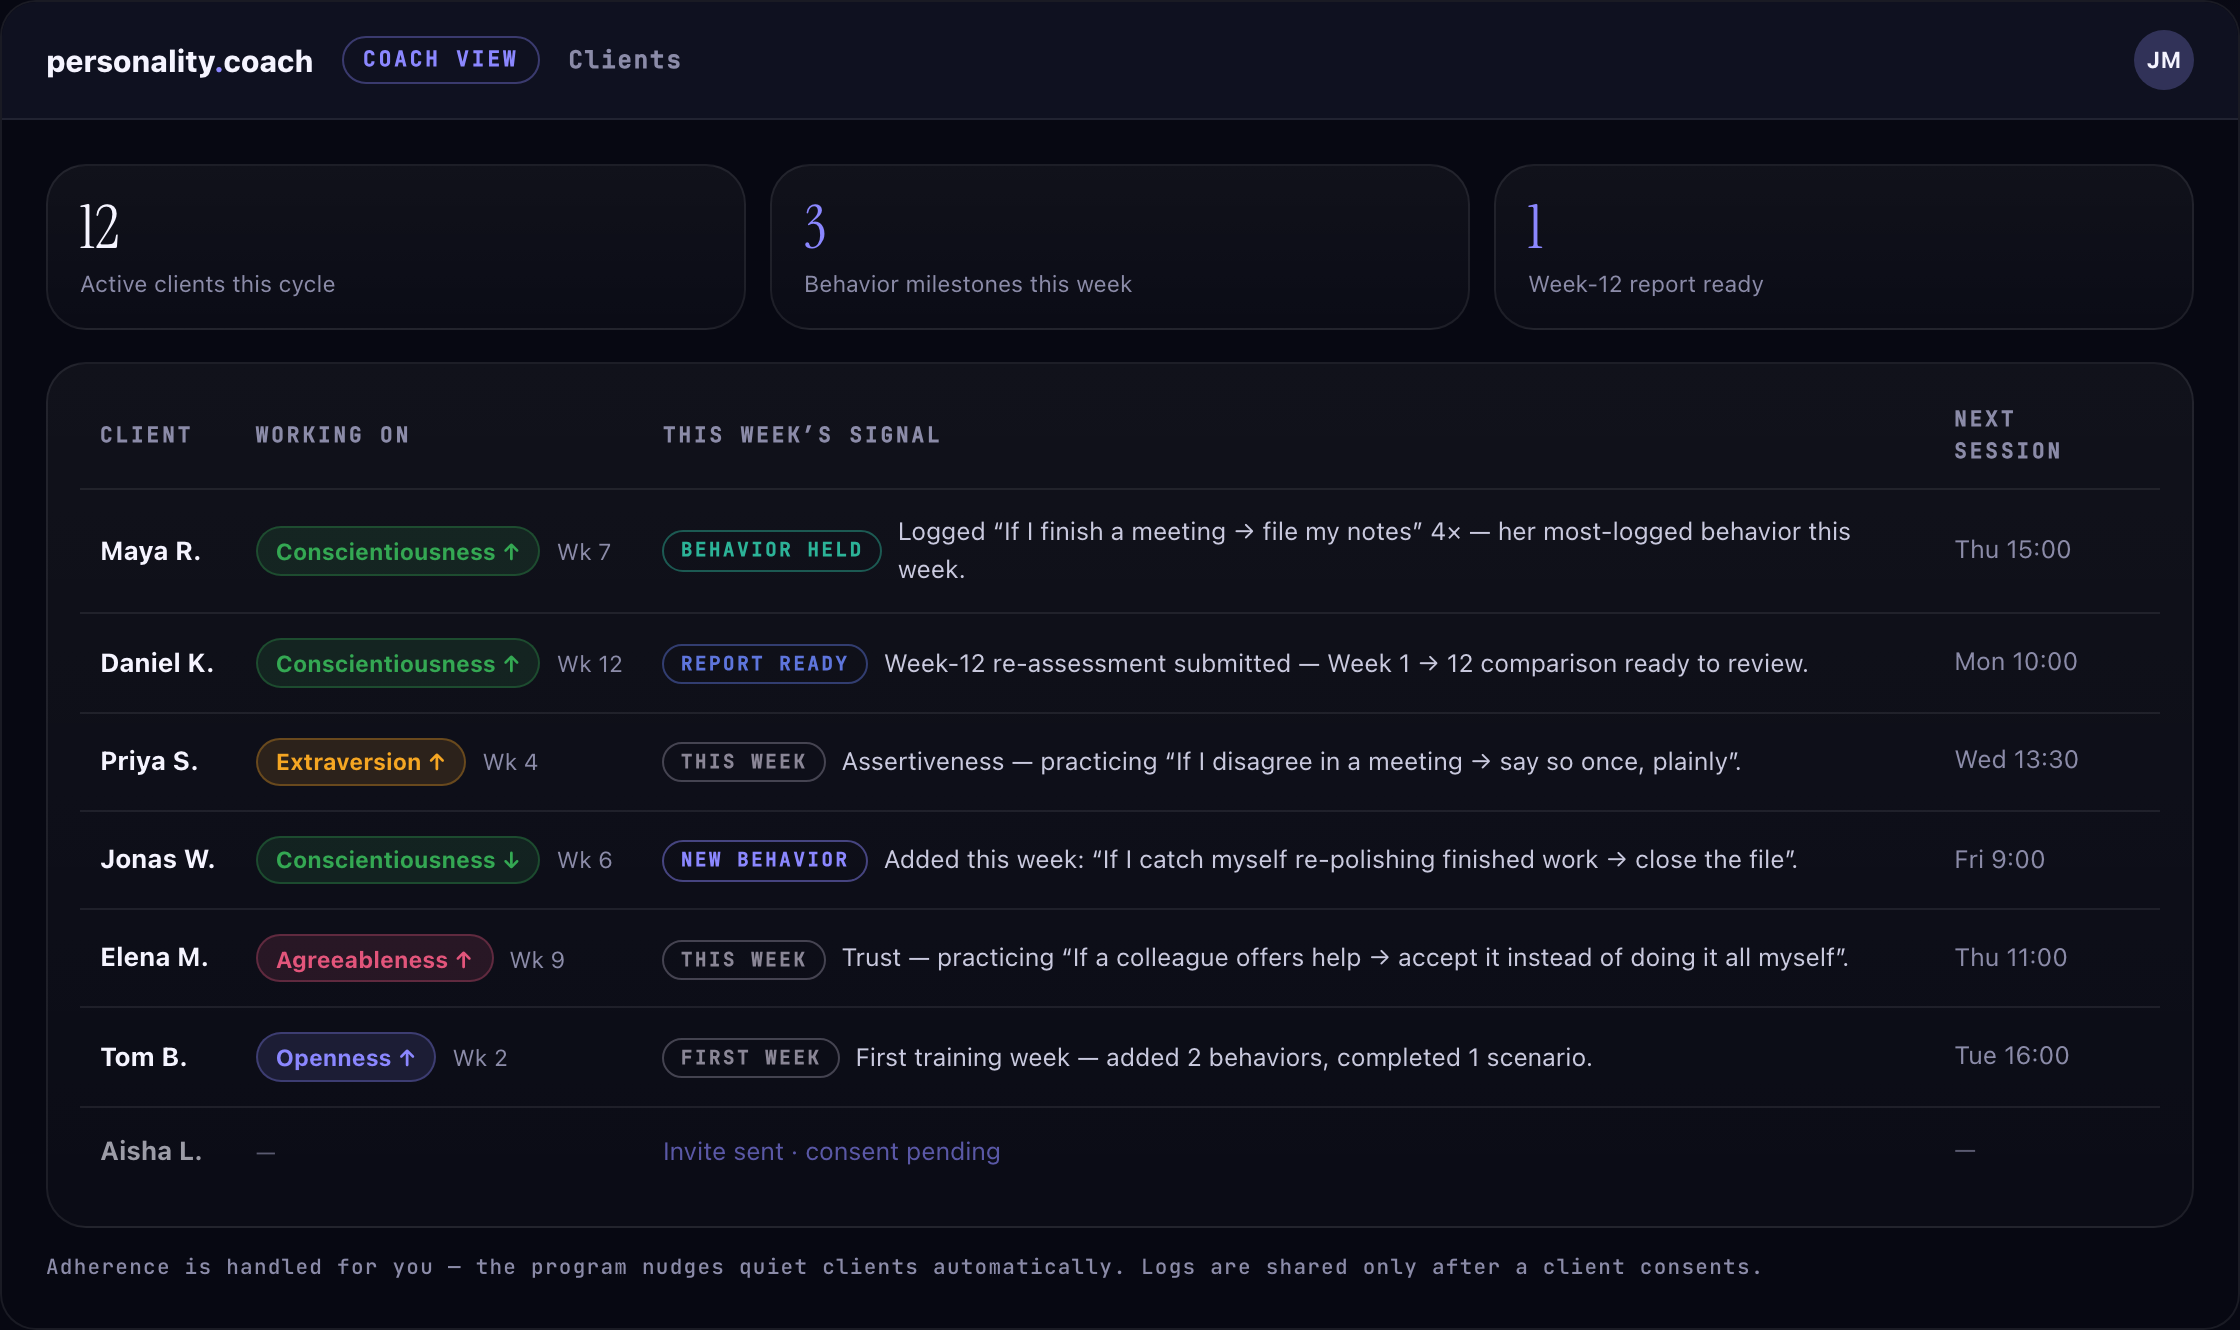Screen dimensions: 2240x1330
Task: Open client Aisha L.
Action: (151, 1151)
